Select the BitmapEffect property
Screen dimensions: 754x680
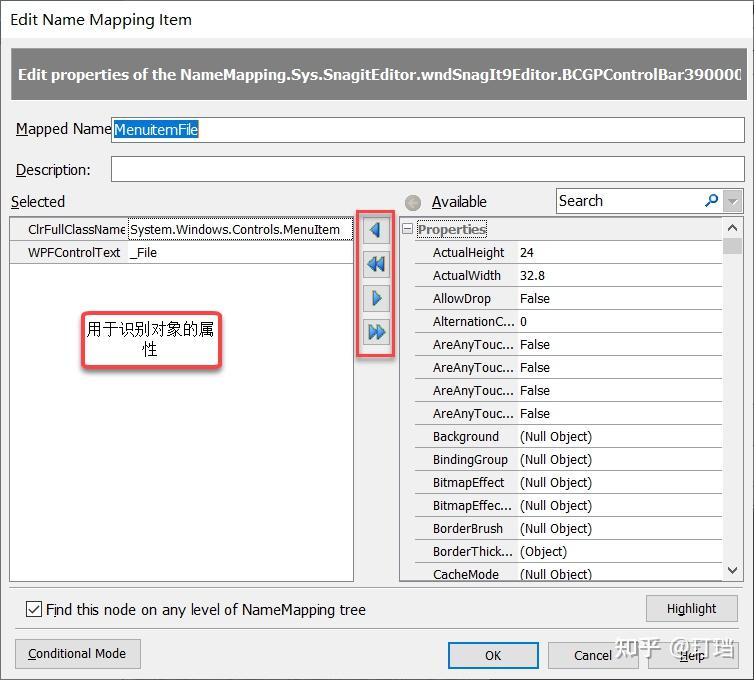pos(568,482)
